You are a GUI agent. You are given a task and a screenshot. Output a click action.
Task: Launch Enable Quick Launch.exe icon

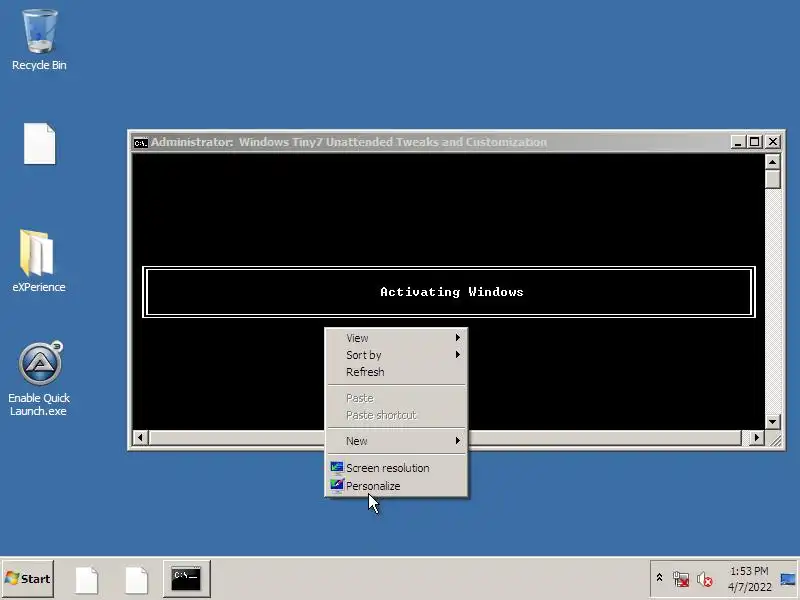[39, 379]
